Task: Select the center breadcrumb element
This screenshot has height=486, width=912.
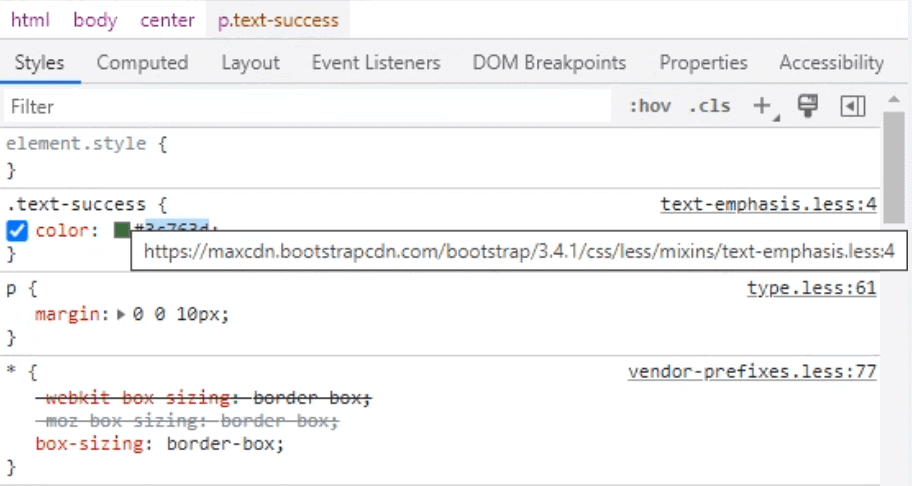Action: 168,20
